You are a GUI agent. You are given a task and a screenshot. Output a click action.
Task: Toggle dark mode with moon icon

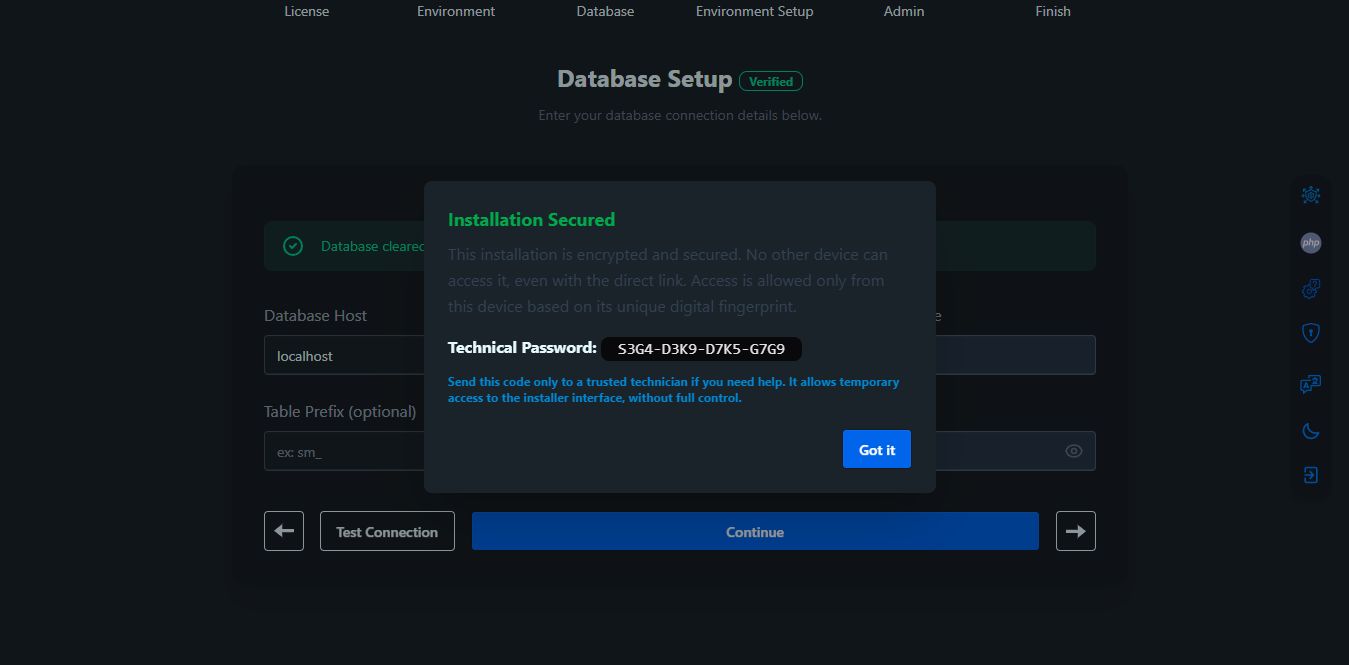click(1311, 431)
